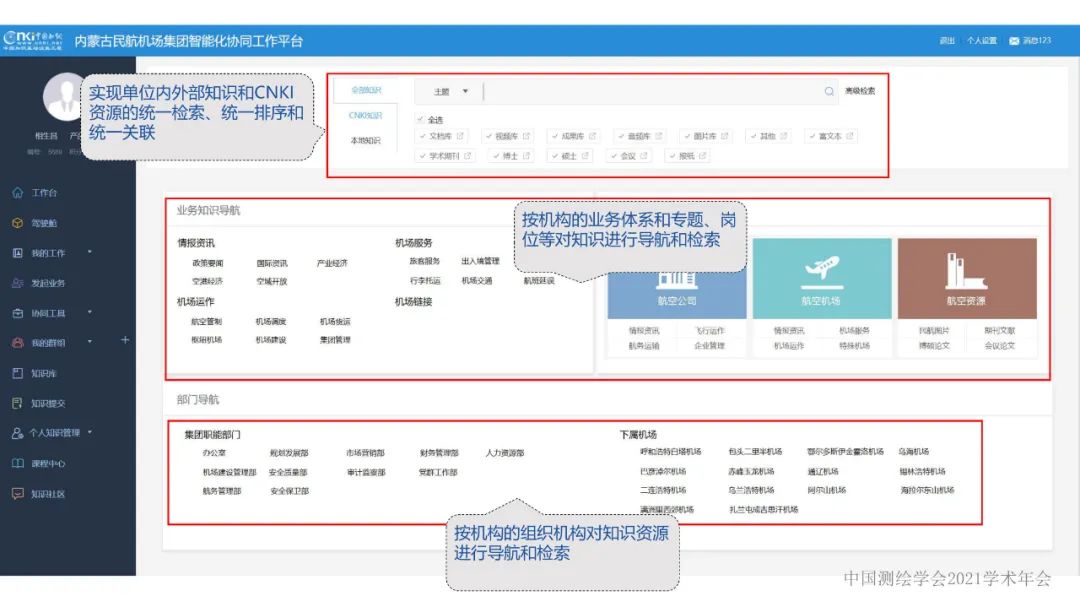Click the 知识社区 chat icon
Viewport: 1080px width, 607px height.
point(17,493)
